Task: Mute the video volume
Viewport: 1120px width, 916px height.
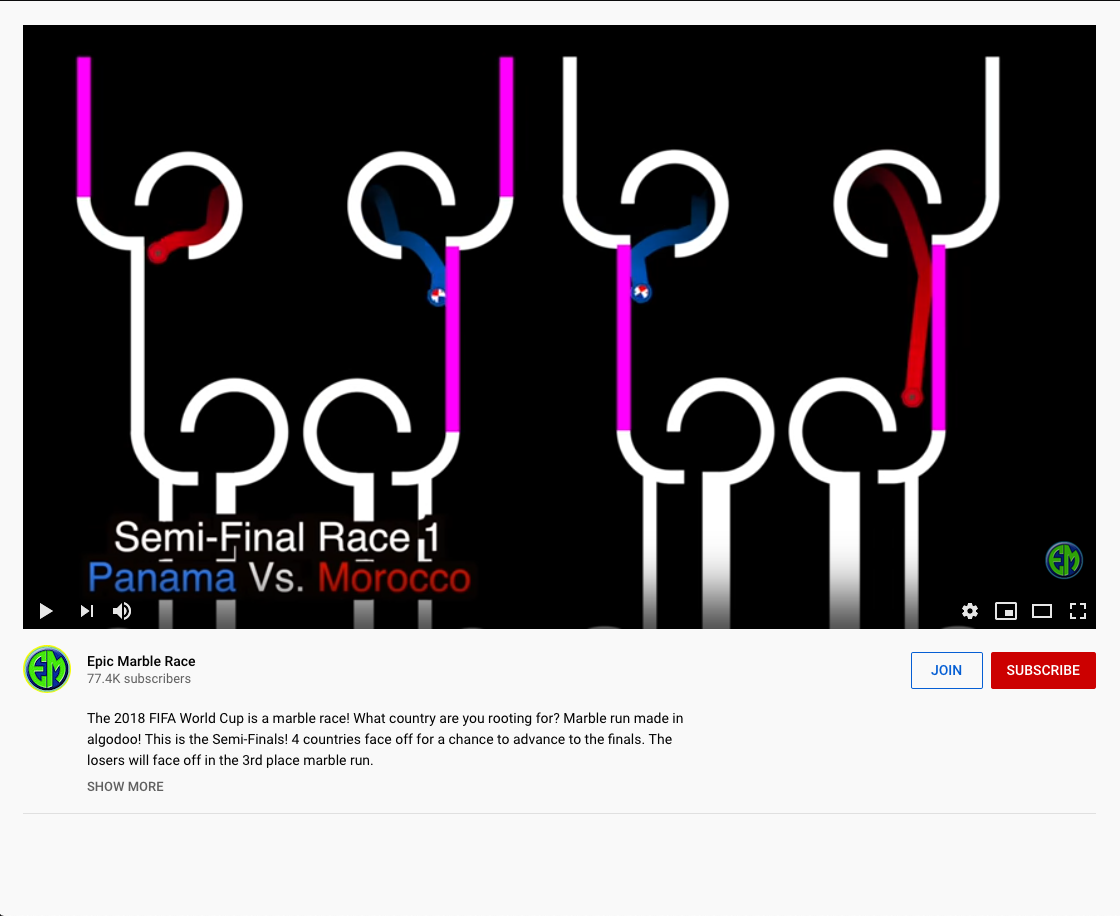Action: (122, 611)
